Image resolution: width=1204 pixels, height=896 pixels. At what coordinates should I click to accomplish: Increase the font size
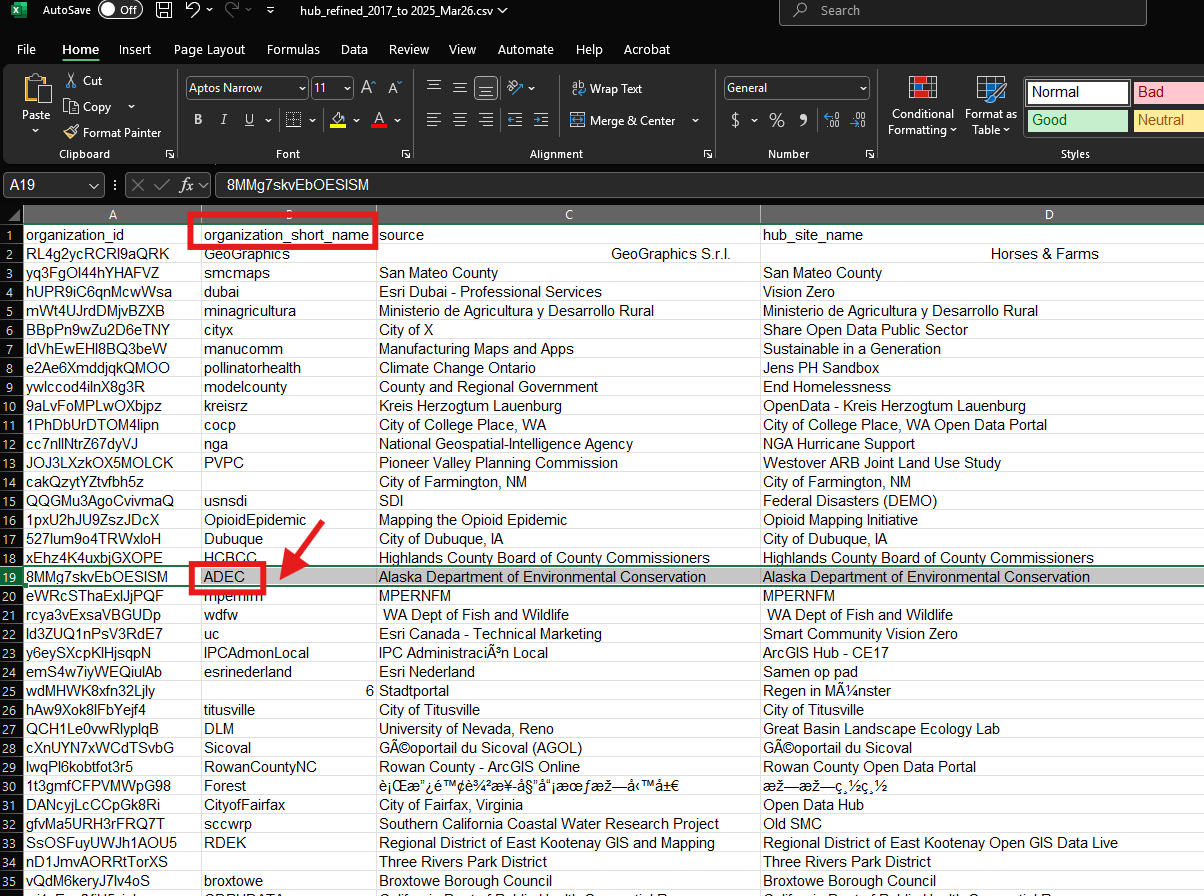368,88
